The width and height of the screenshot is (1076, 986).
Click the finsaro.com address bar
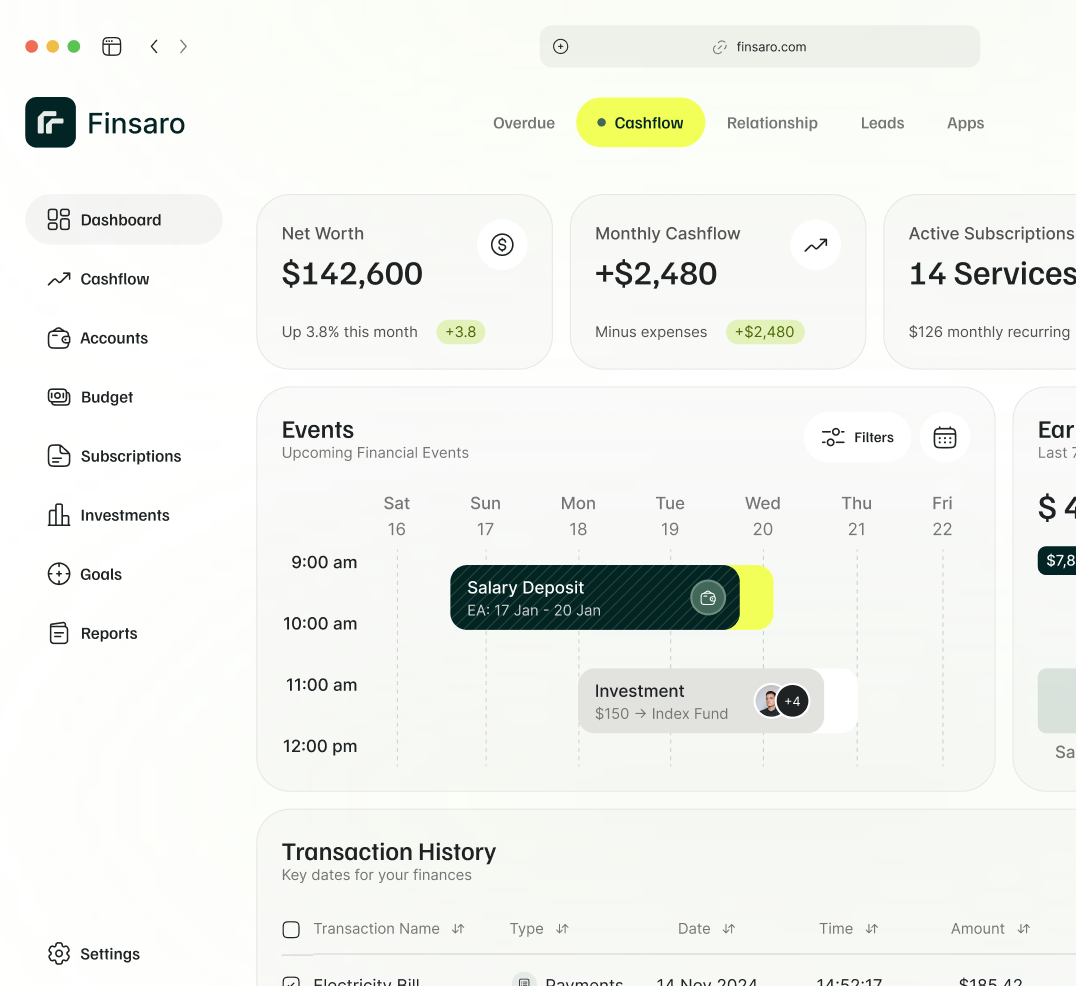click(x=760, y=47)
